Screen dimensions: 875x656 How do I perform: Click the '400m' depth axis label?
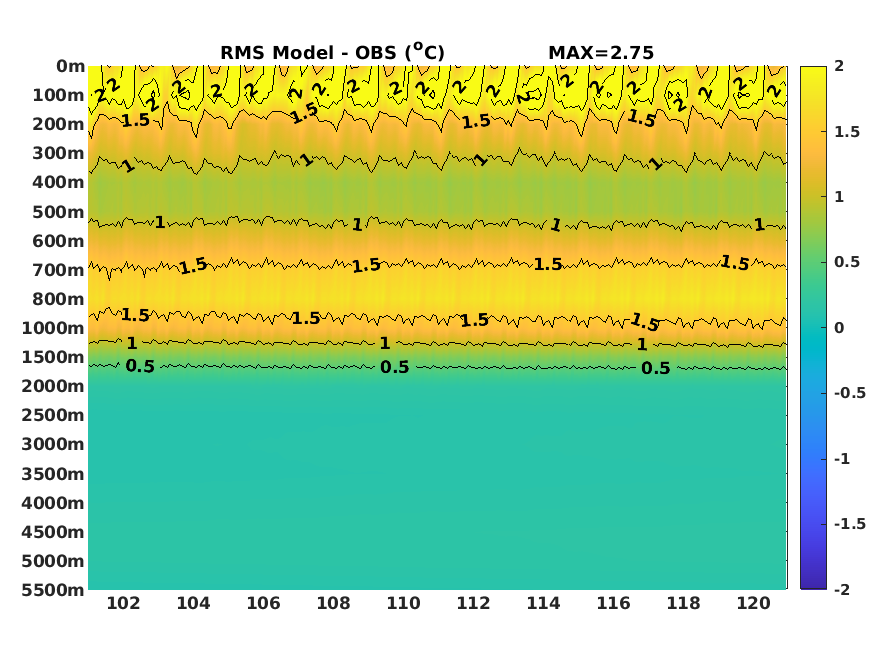[x=59, y=182]
